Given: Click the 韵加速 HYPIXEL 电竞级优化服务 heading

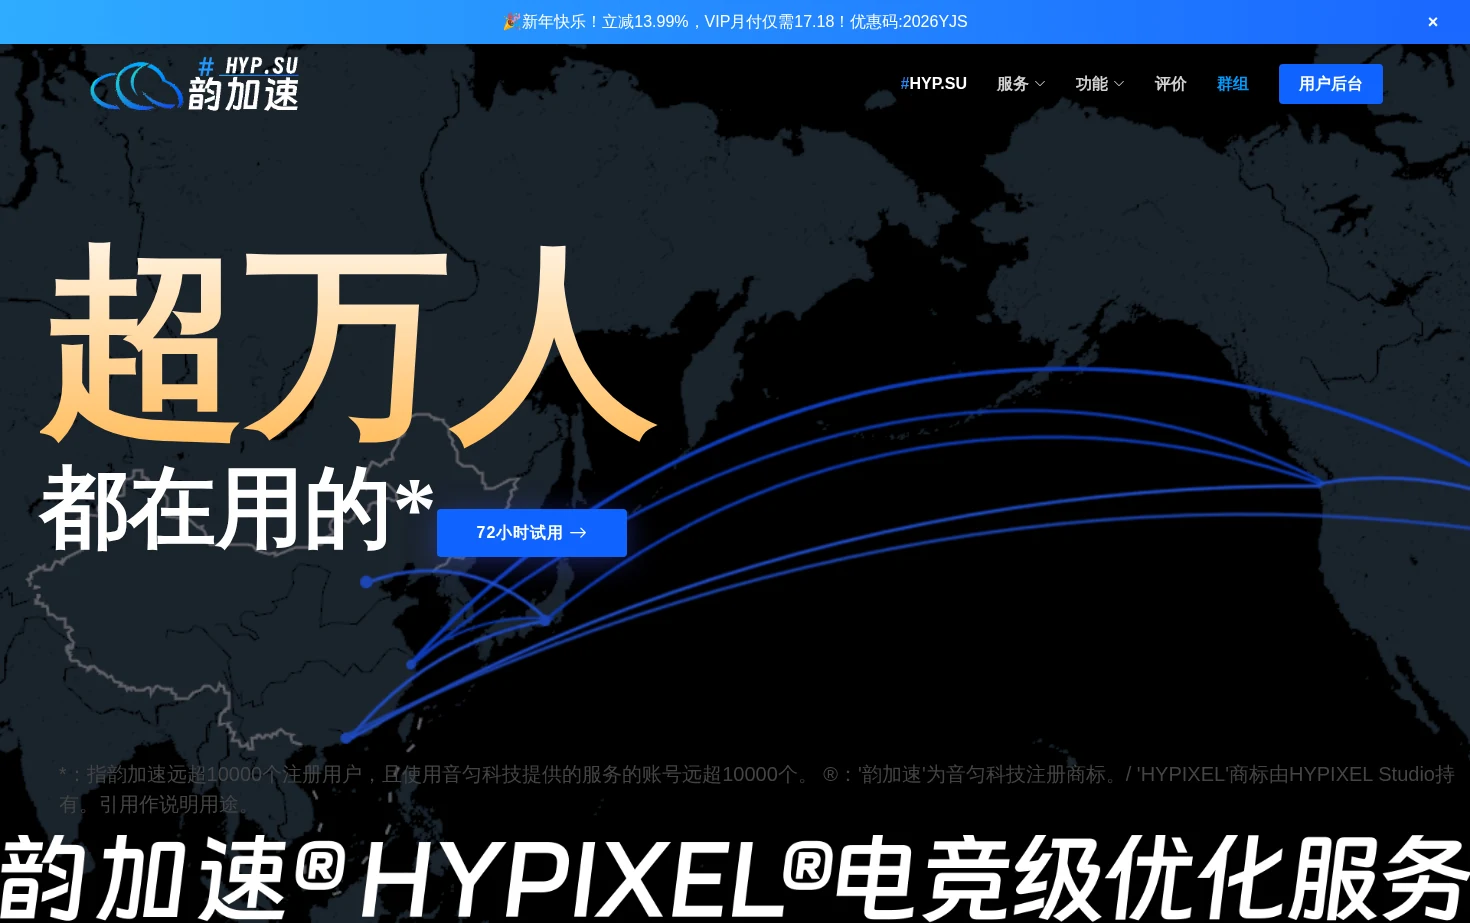Looking at the screenshot, I should coord(735,878).
